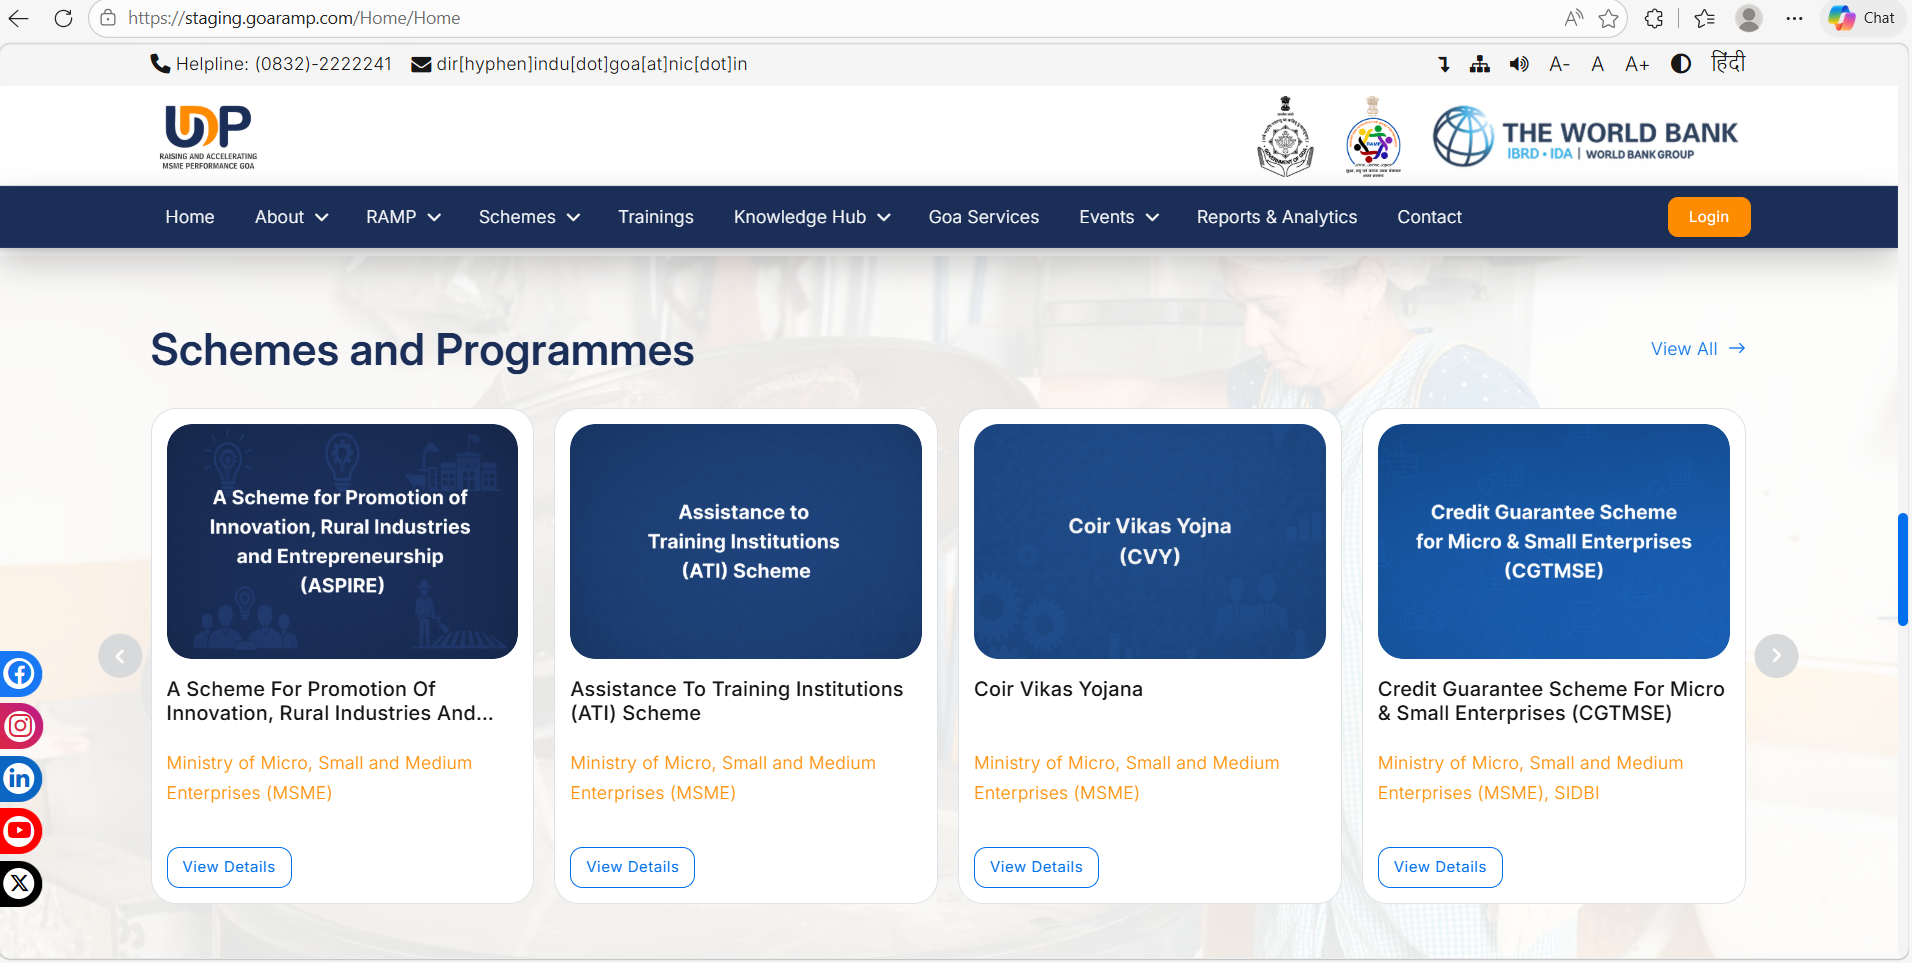Decrease font size with A- control
The height and width of the screenshot is (963, 1912).
point(1559,64)
